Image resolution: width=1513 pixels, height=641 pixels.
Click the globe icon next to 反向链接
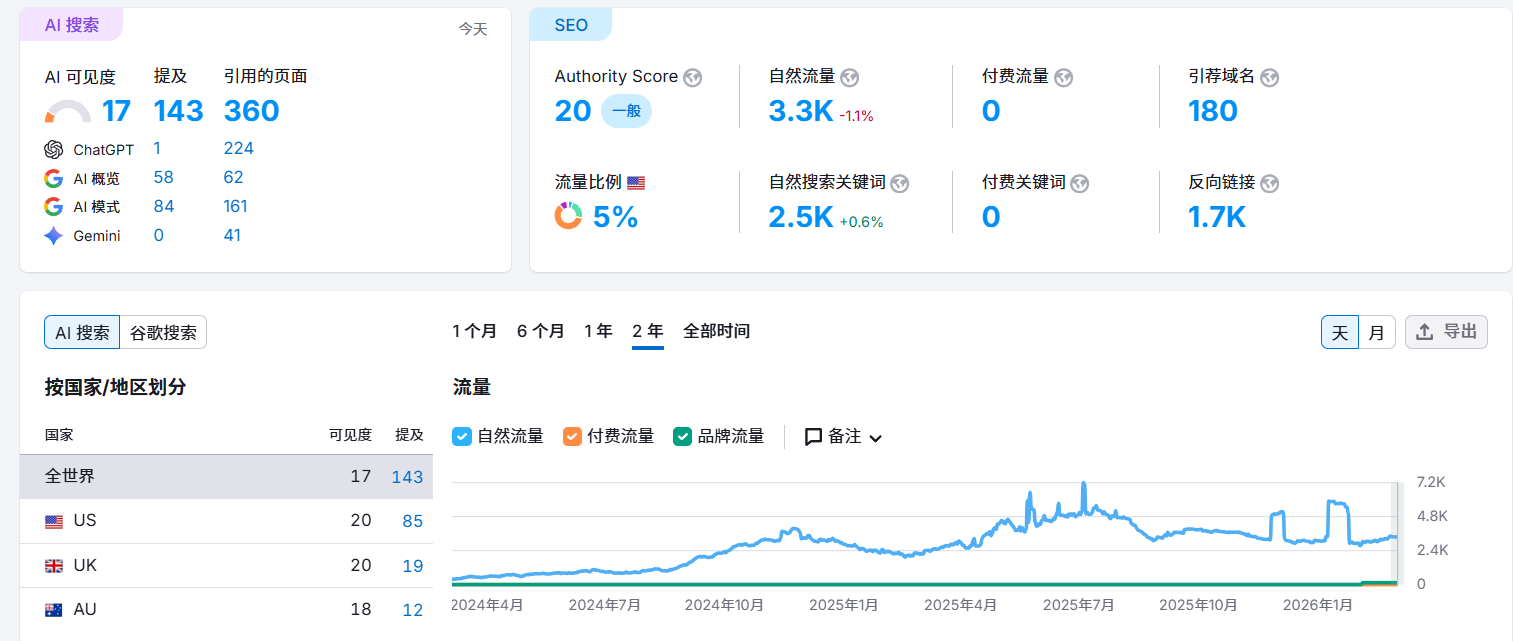[1270, 184]
